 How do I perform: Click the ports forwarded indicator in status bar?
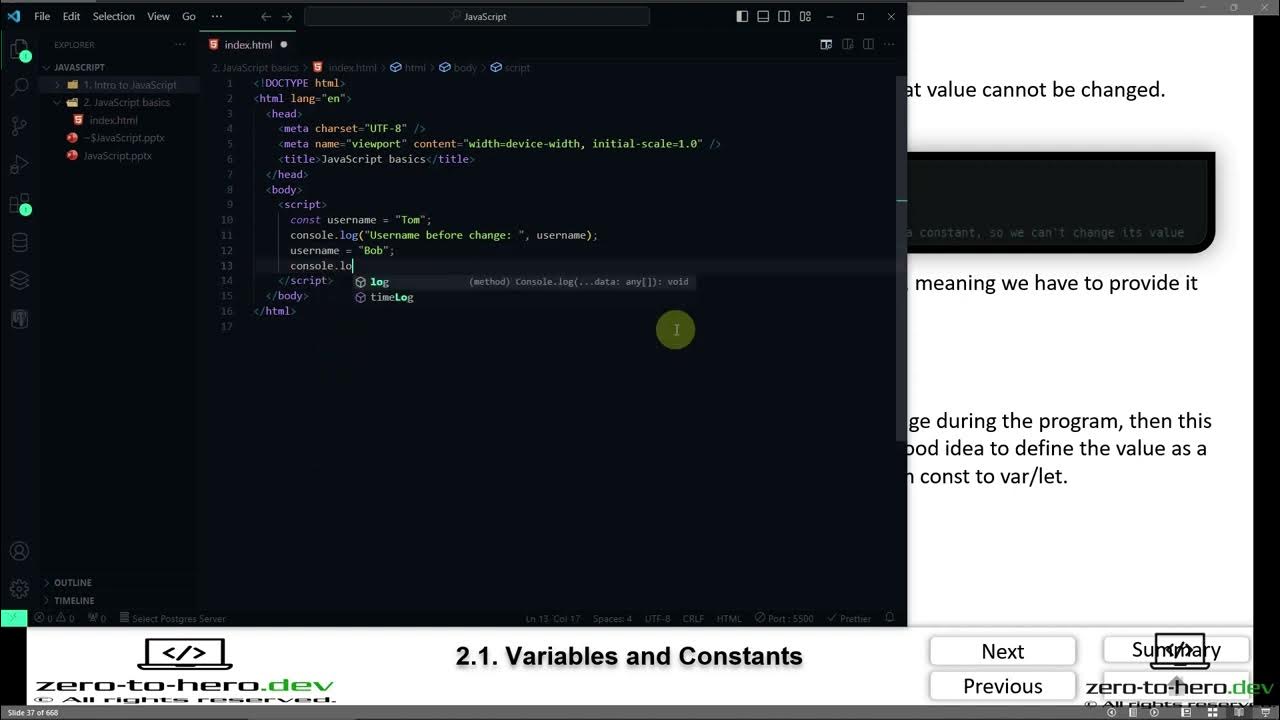coord(95,619)
